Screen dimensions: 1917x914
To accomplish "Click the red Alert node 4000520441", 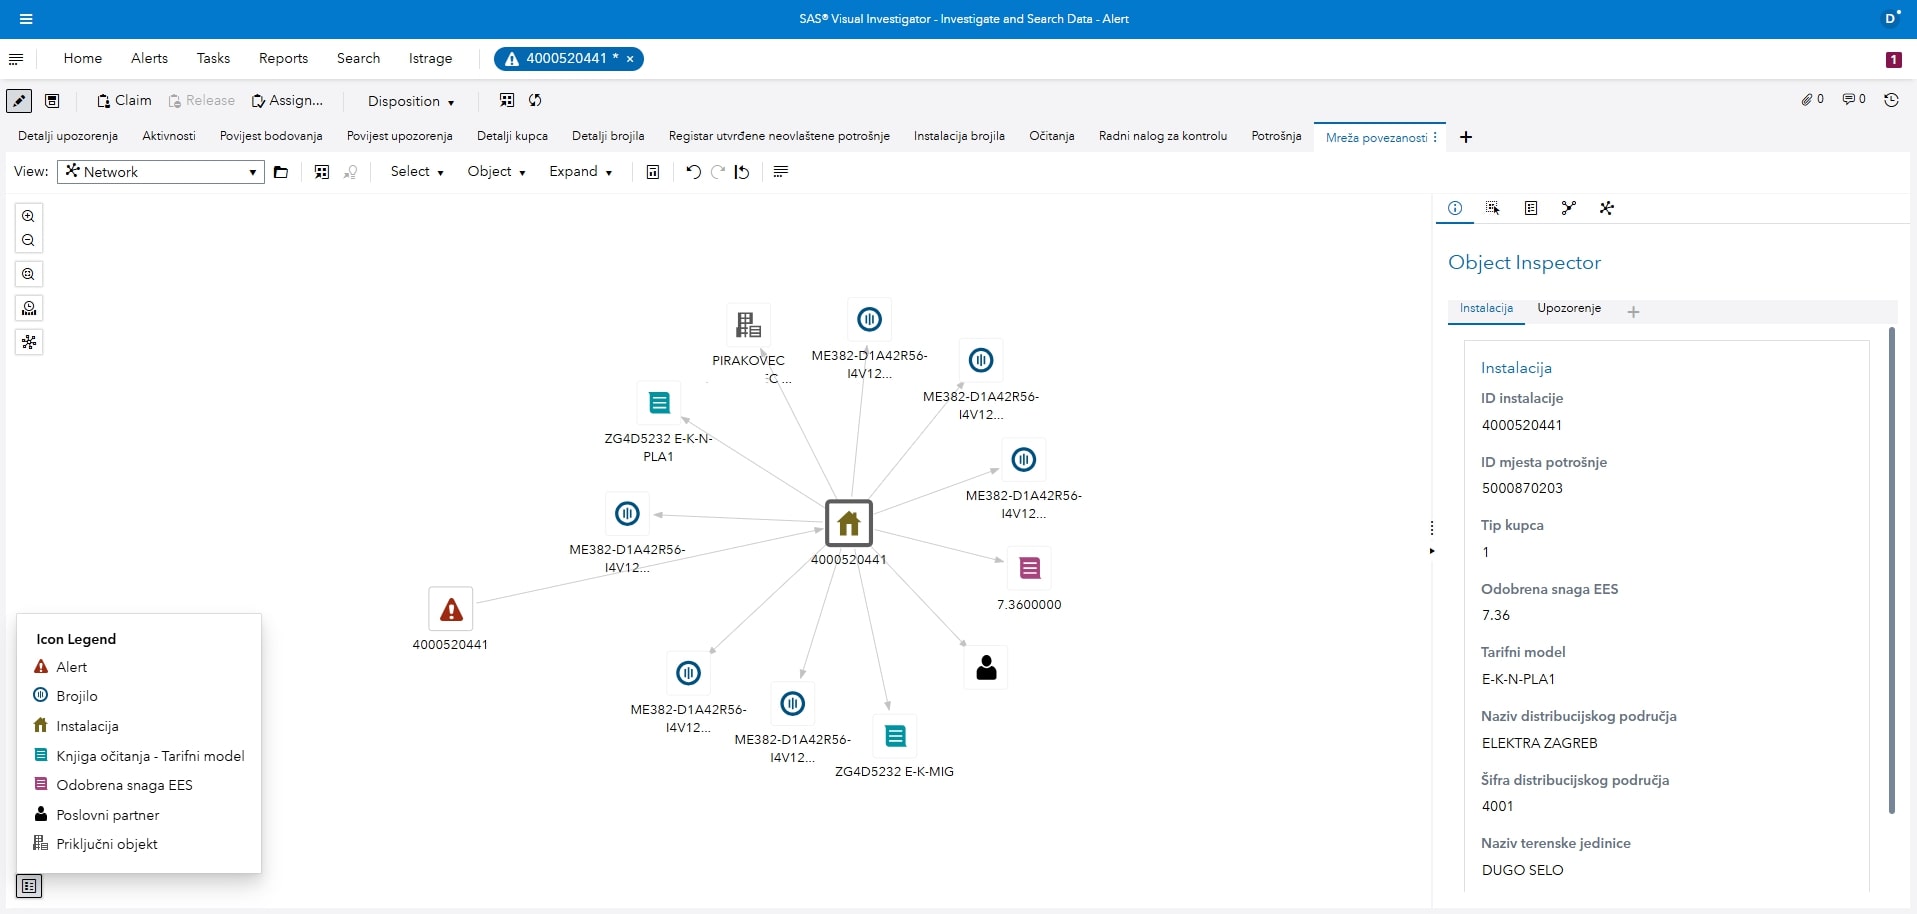I will pyautogui.click(x=451, y=609).
